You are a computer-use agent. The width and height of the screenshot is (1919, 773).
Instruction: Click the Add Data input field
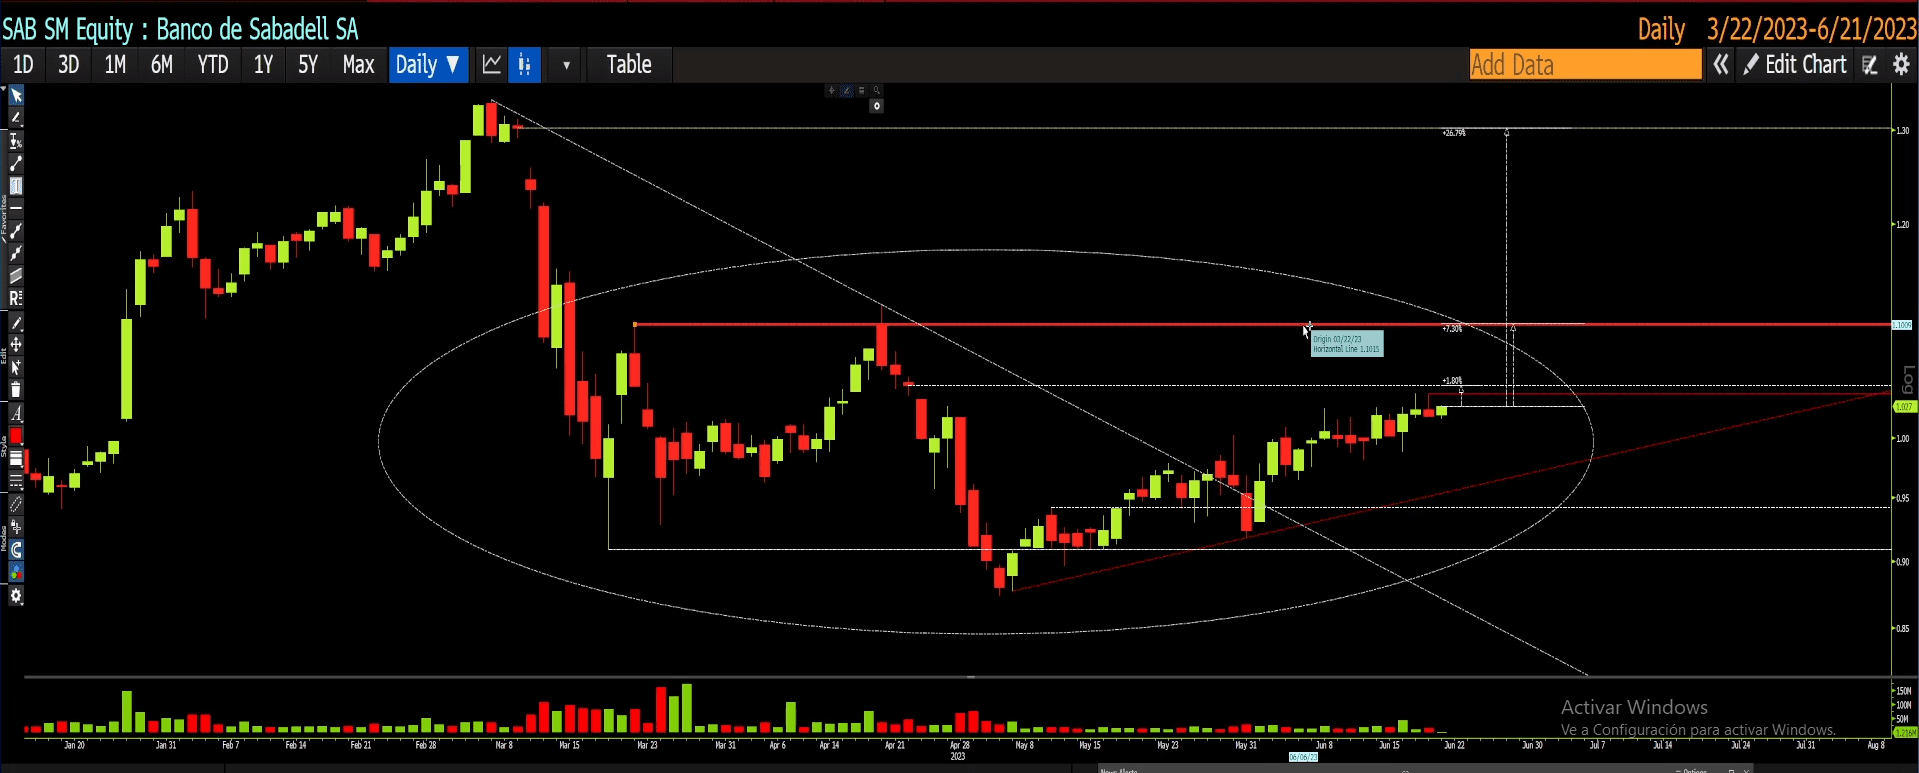[x=1585, y=65]
